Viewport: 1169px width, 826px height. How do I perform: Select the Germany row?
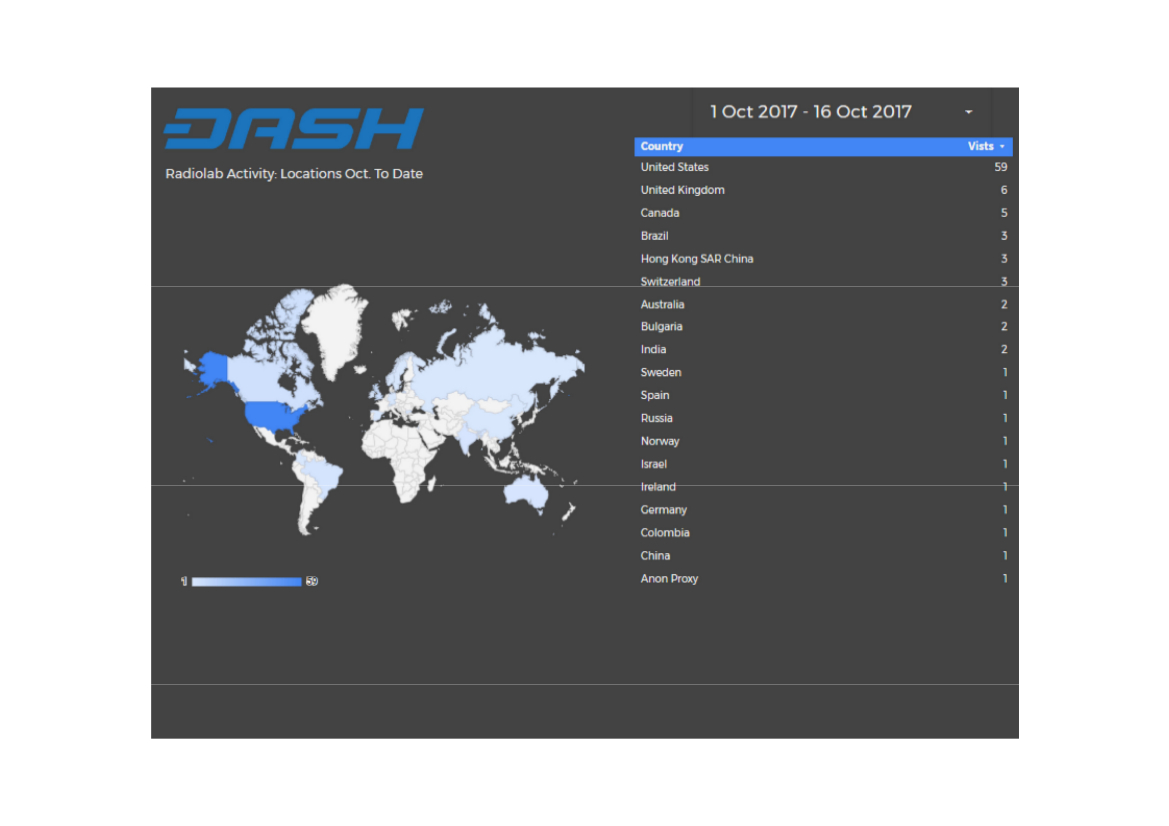tap(823, 510)
